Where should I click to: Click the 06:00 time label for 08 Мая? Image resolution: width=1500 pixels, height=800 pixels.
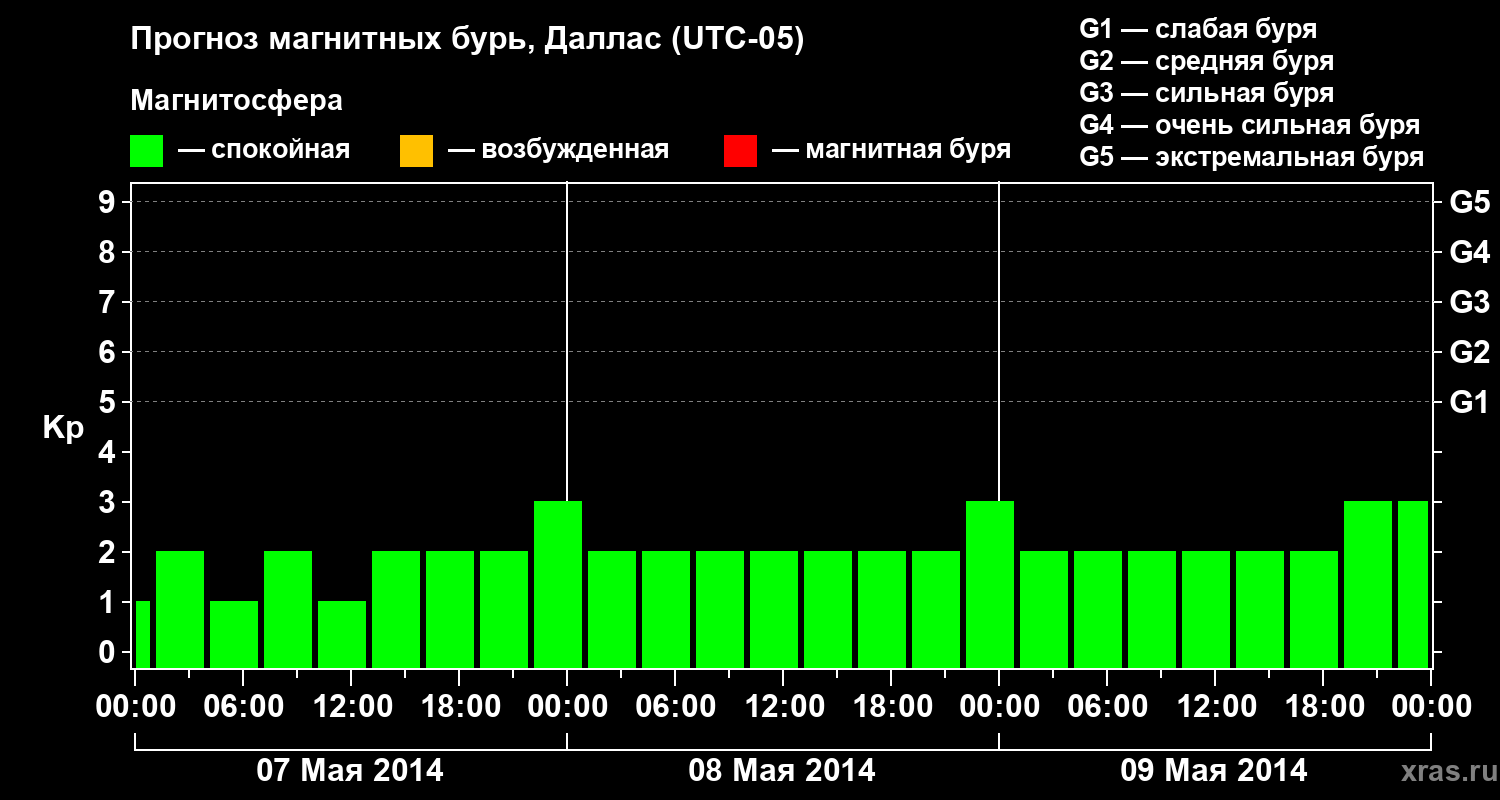coord(675,706)
